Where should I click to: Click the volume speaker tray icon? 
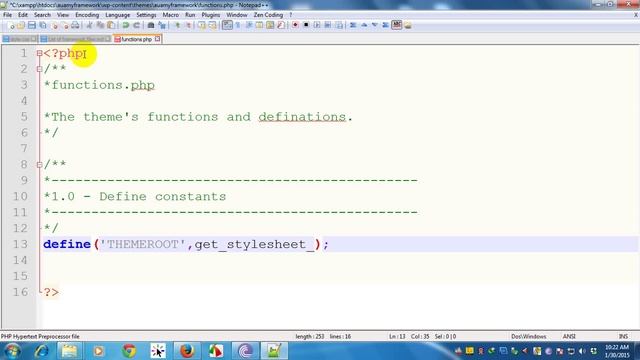tap(582, 351)
